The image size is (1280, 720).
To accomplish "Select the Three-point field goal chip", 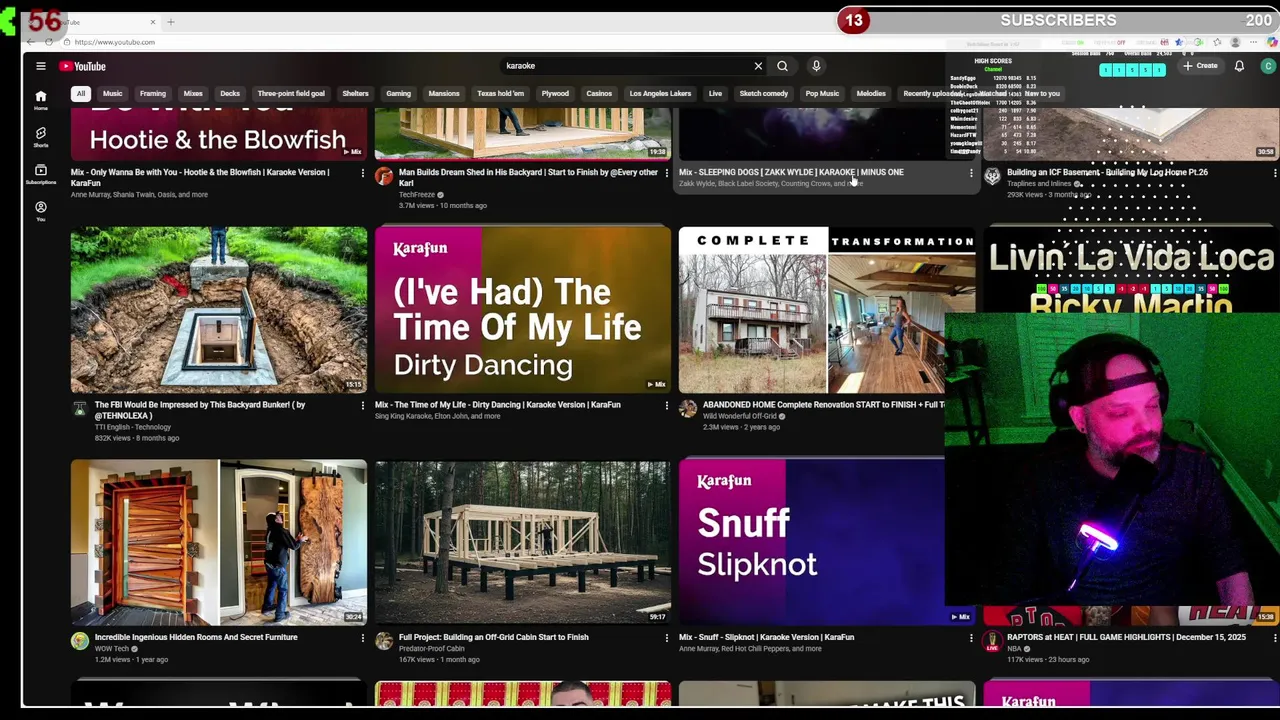I will pyautogui.click(x=291, y=94).
